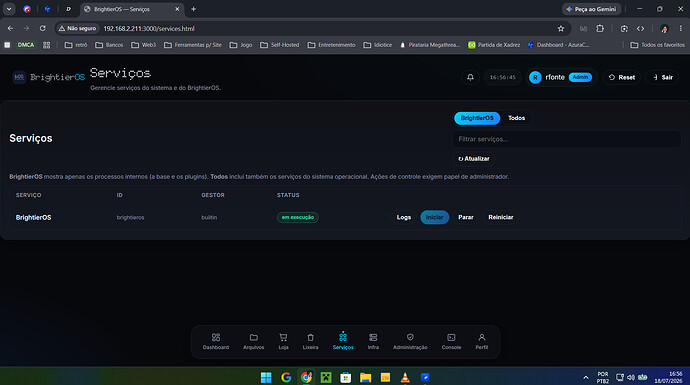Open VLC from taskbar
The height and width of the screenshot is (385, 690).
click(405, 378)
